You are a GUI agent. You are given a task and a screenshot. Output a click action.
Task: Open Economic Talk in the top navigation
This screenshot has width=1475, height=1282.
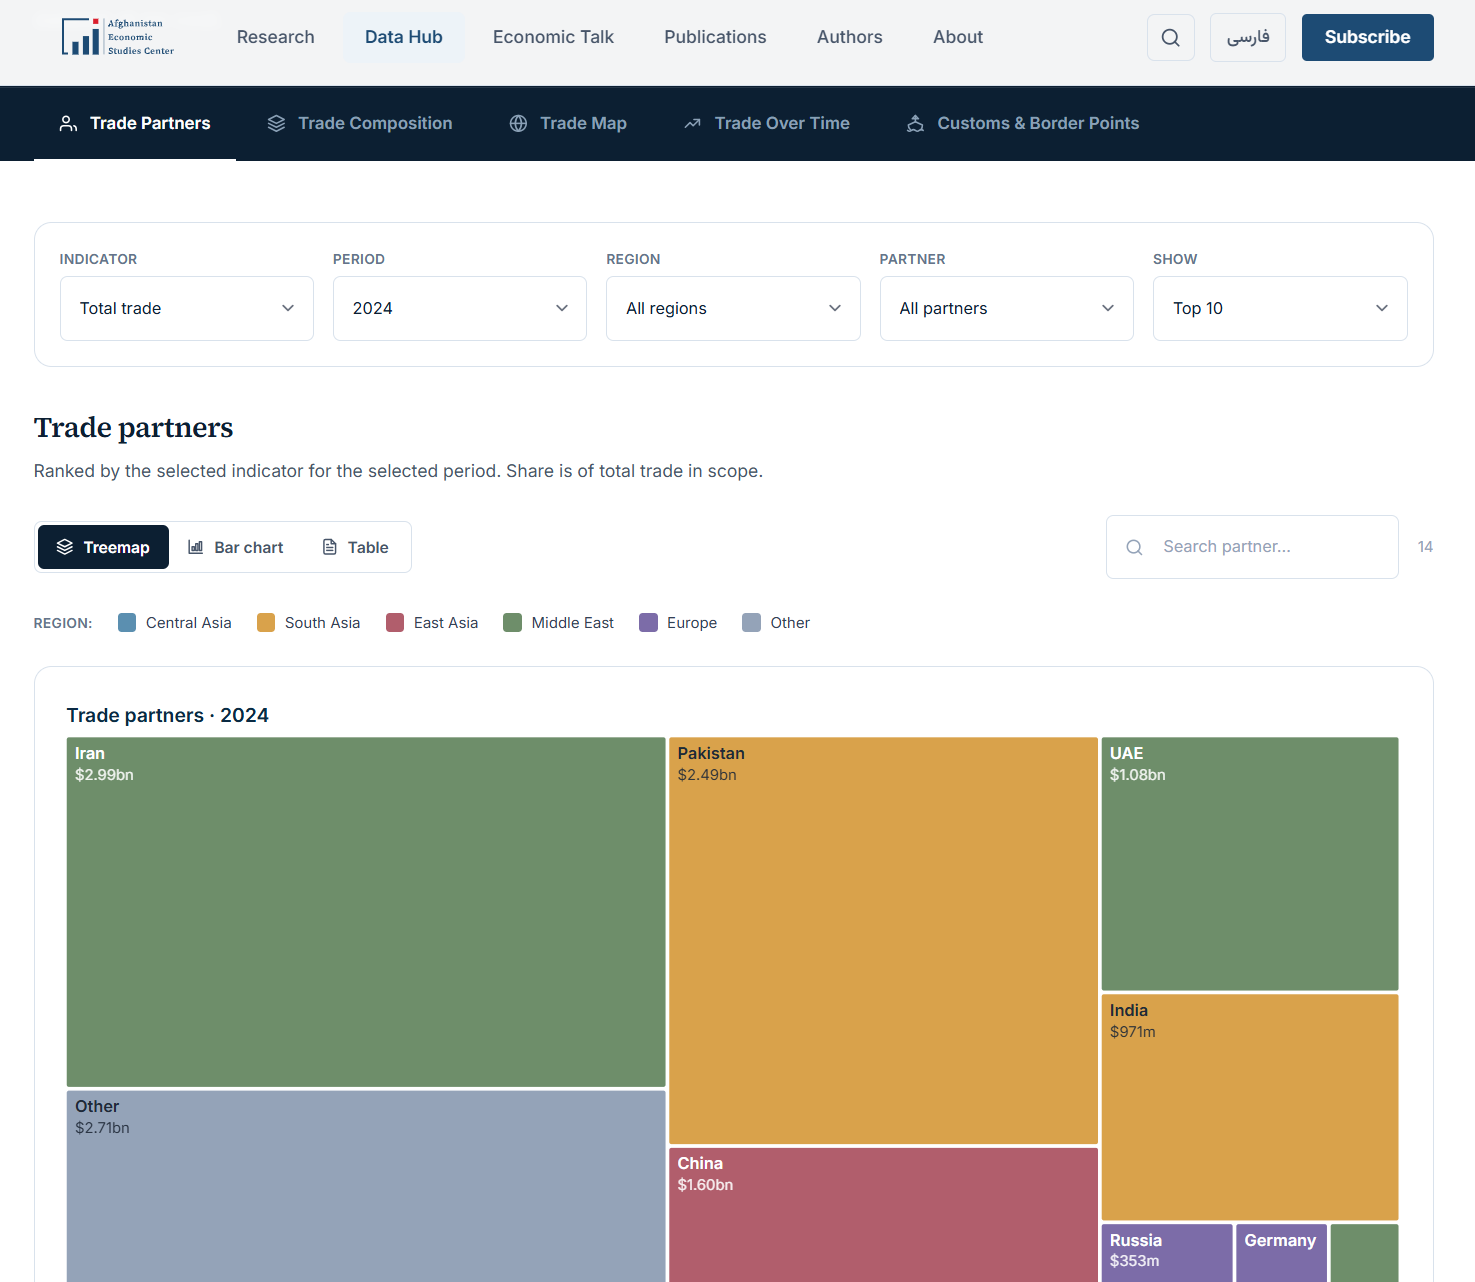[553, 37]
